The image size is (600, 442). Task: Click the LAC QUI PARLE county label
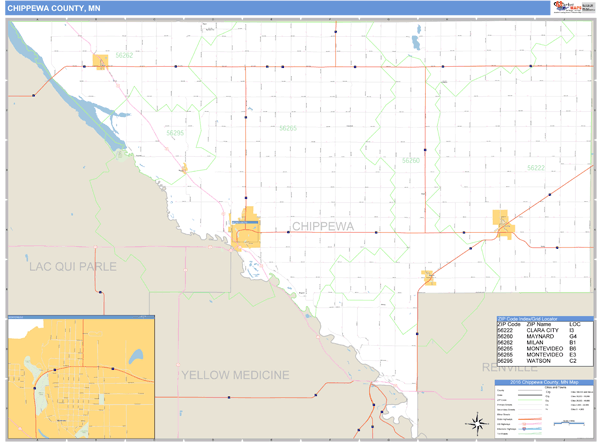point(73,267)
